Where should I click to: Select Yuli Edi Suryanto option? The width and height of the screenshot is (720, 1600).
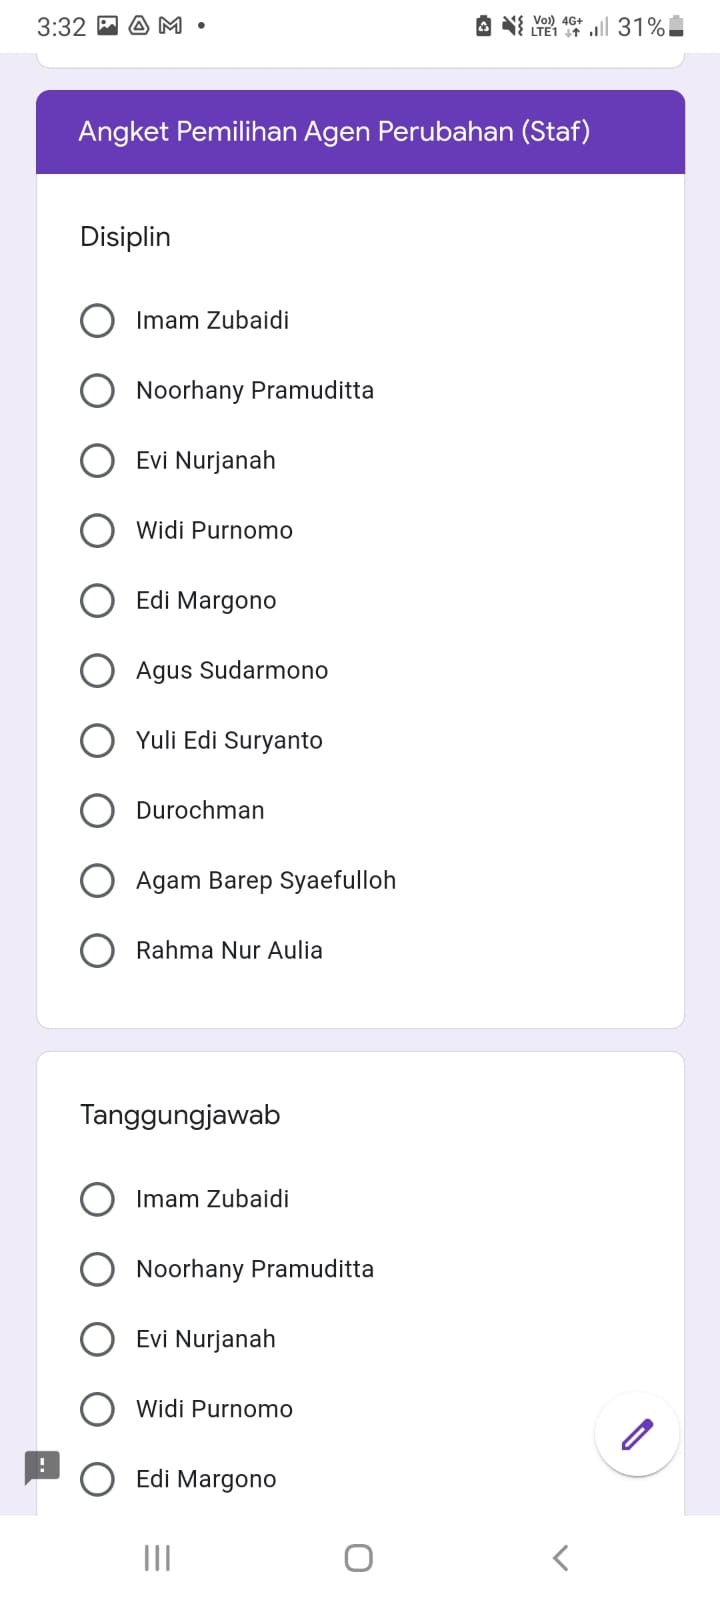click(x=97, y=741)
